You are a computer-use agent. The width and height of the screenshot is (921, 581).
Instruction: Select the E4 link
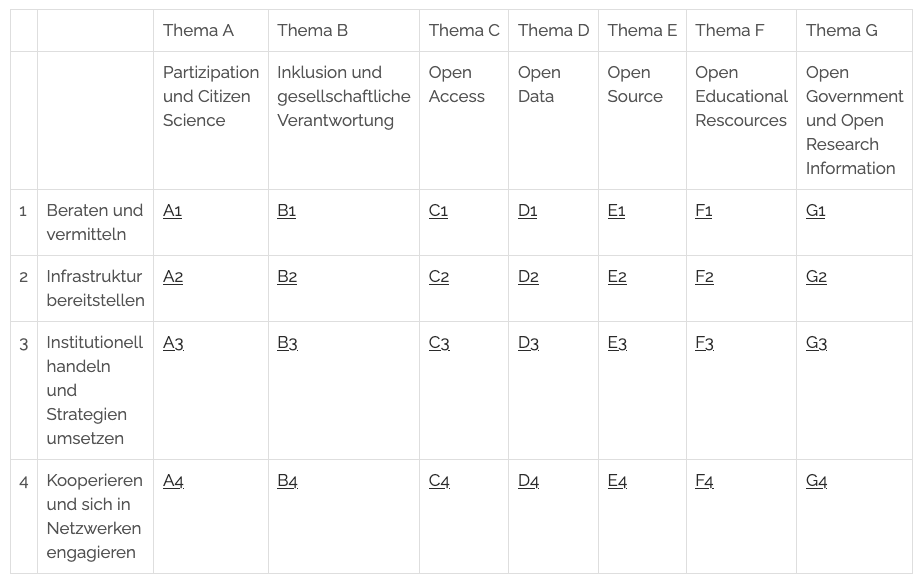[x=617, y=481]
